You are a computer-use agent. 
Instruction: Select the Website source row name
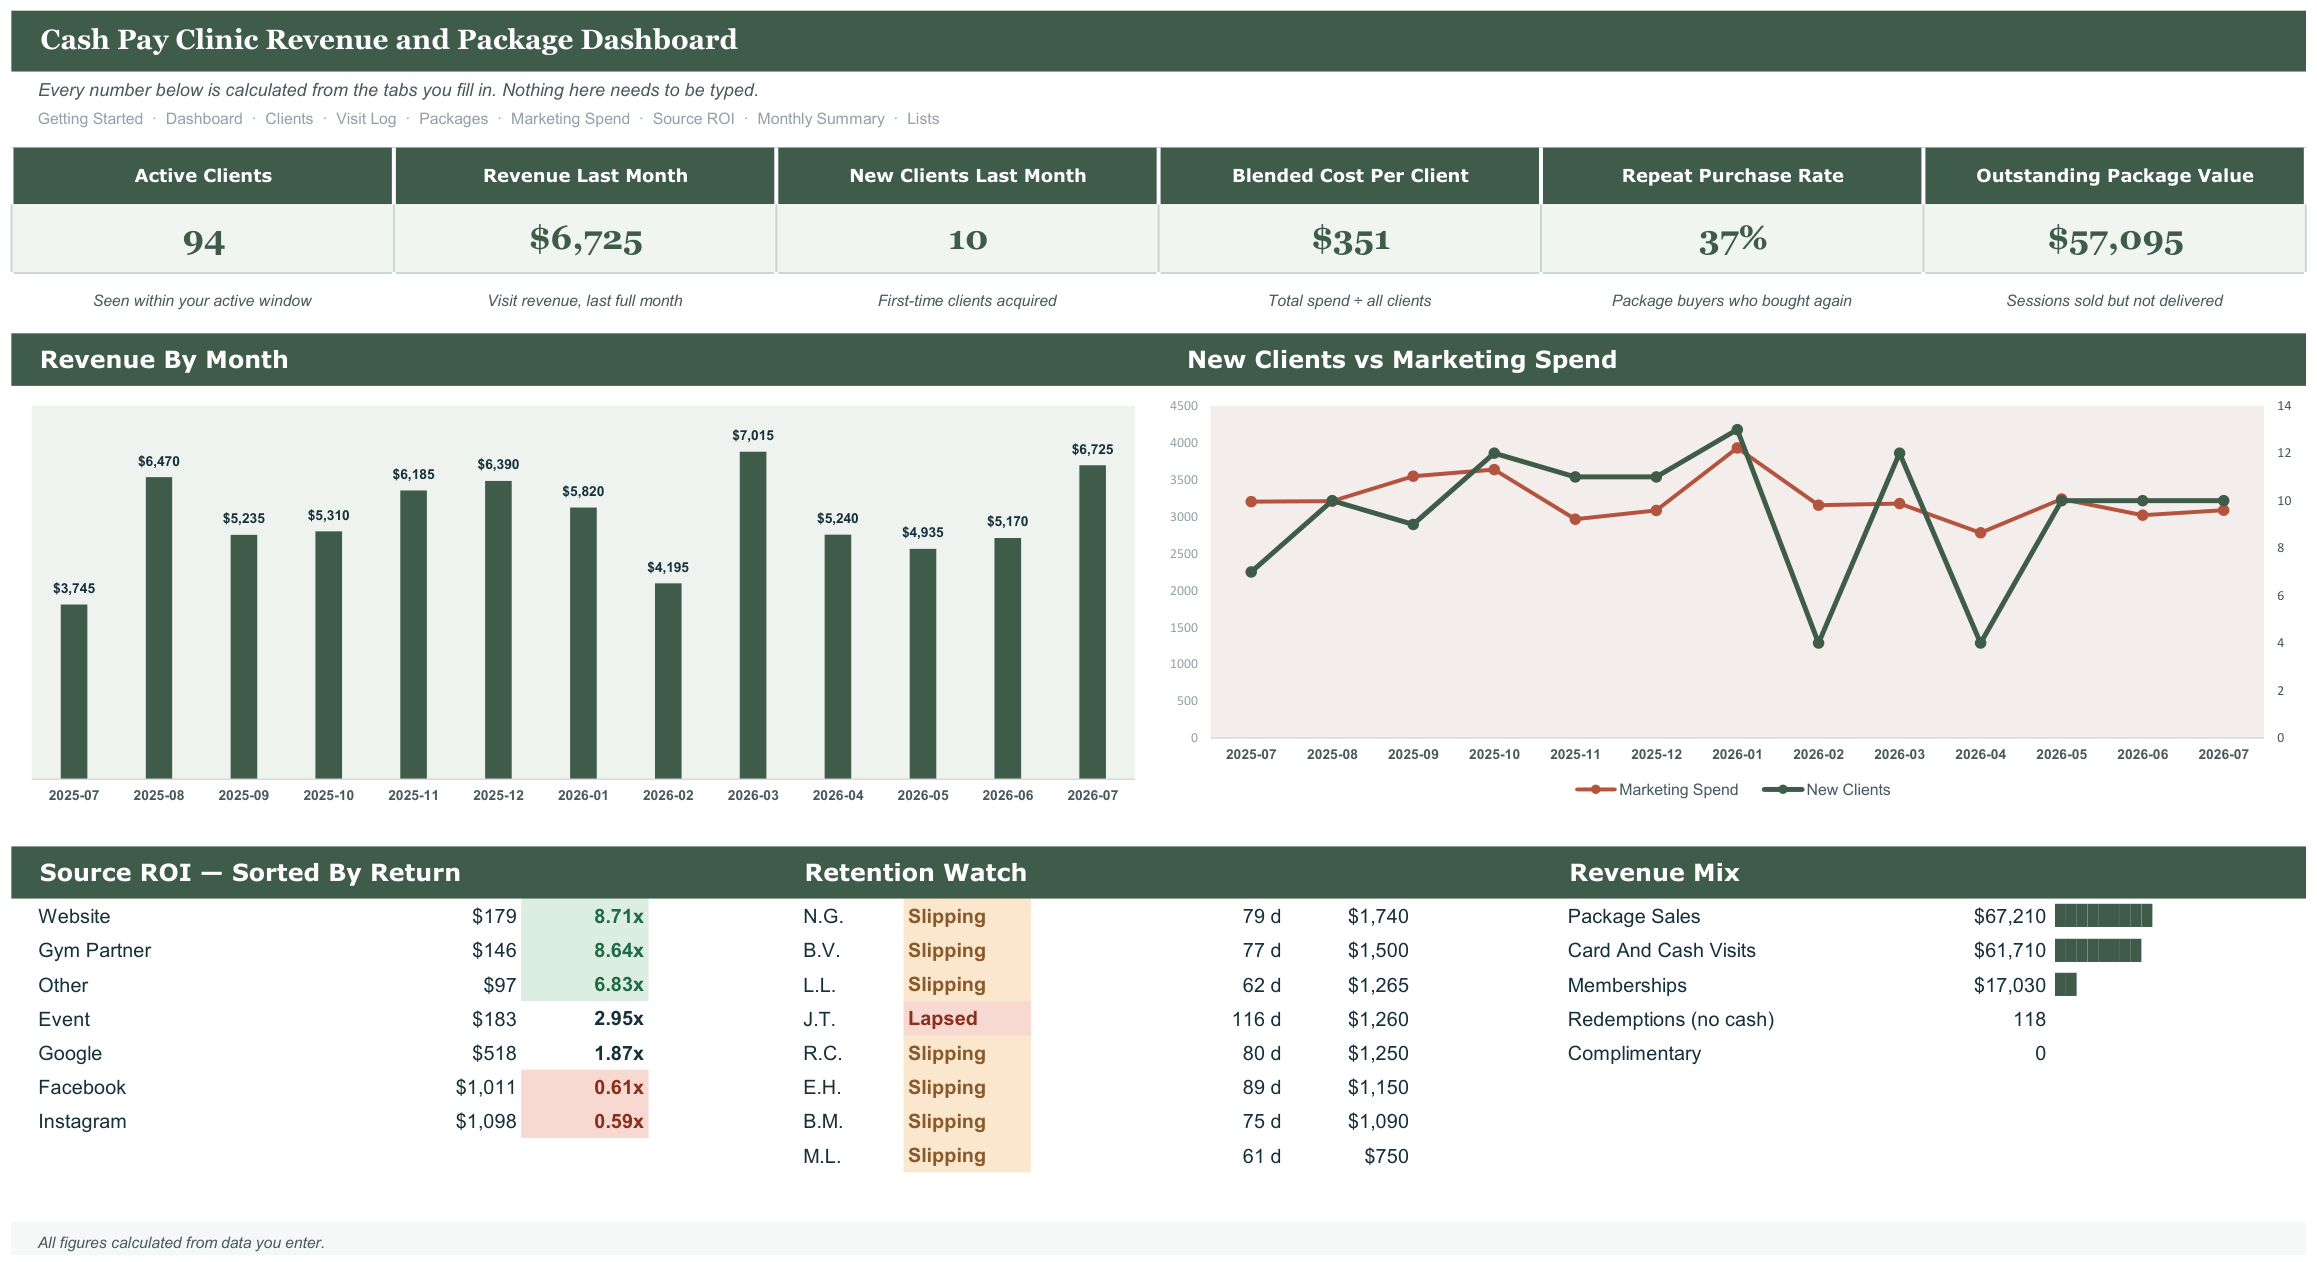(x=74, y=916)
